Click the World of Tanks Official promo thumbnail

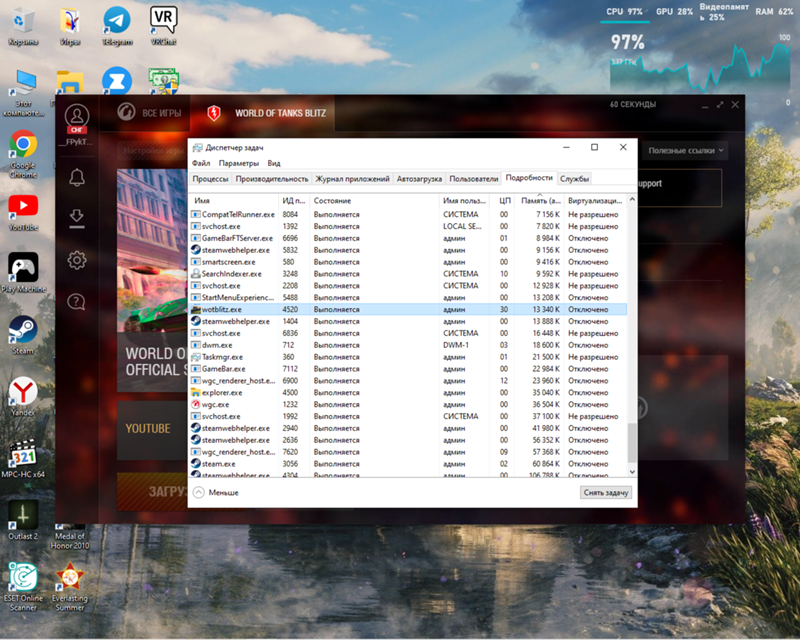(152, 280)
